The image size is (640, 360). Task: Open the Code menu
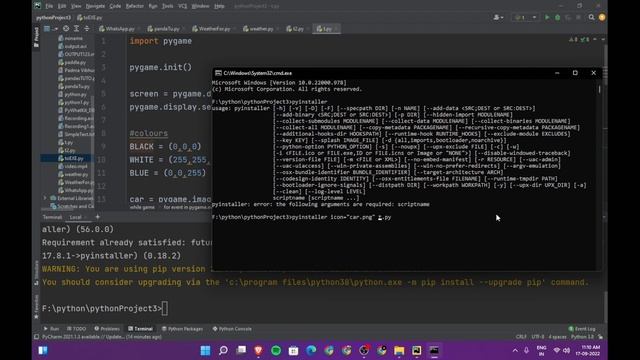[x=115, y=6]
